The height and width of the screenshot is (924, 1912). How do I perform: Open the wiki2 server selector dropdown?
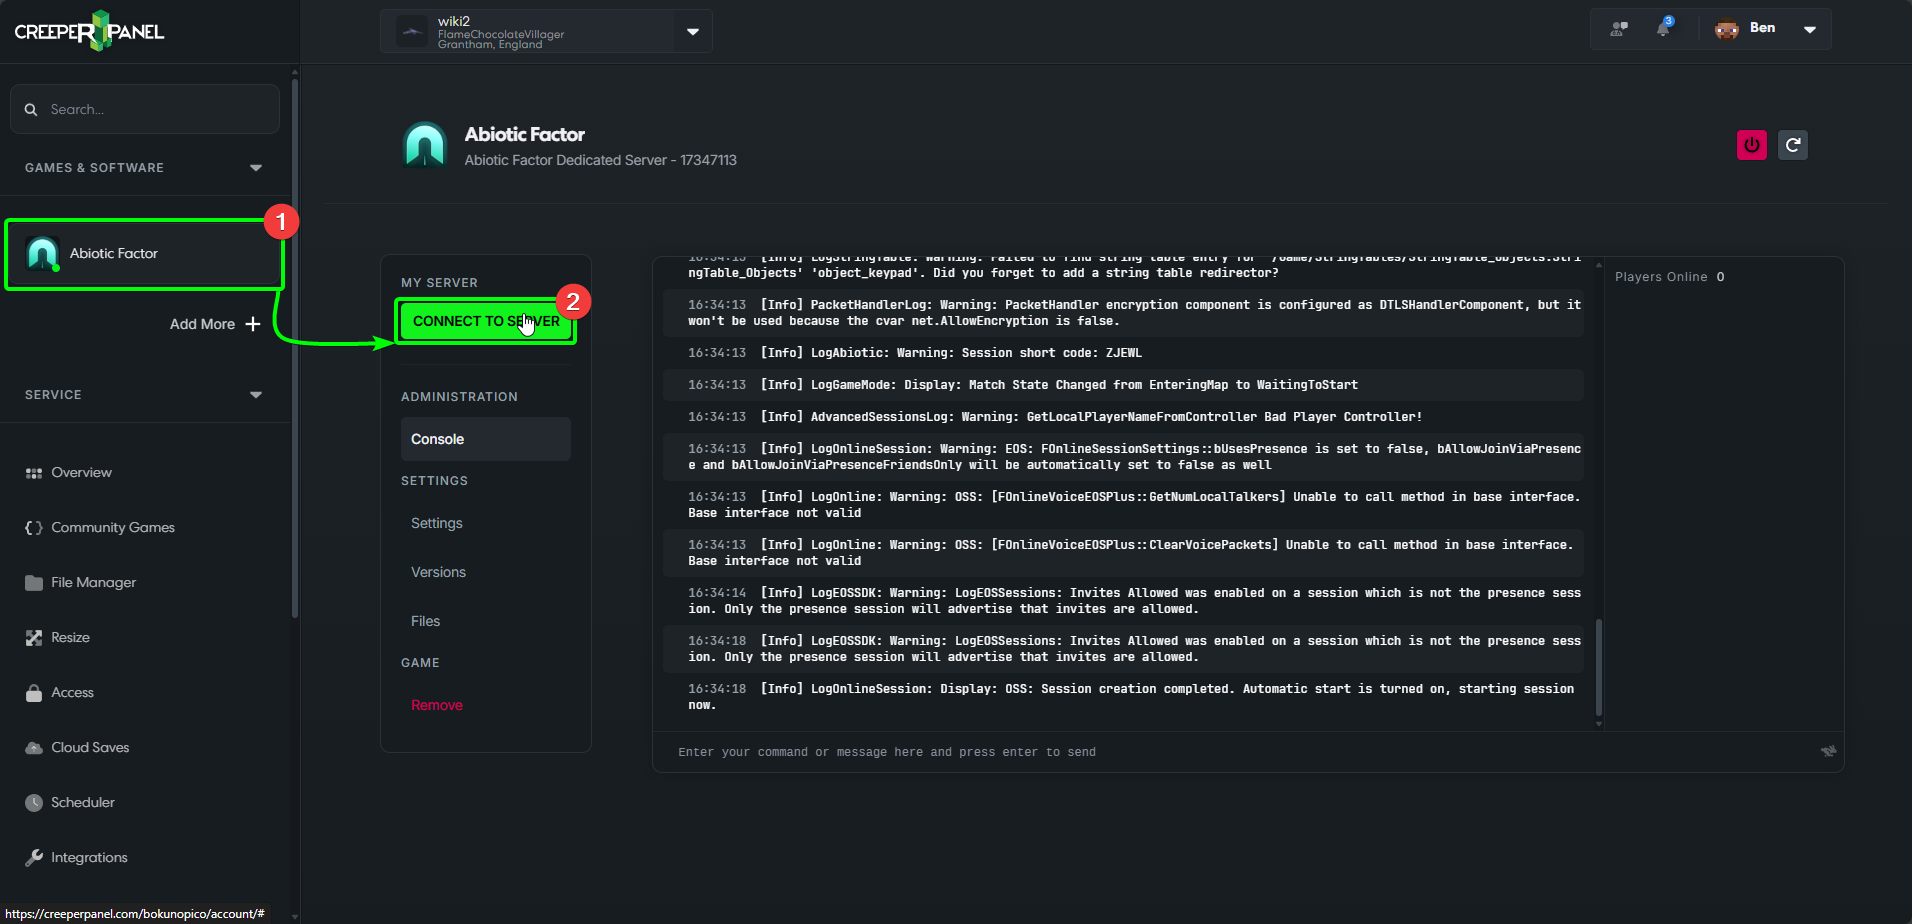pyautogui.click(x=693, y=32)
